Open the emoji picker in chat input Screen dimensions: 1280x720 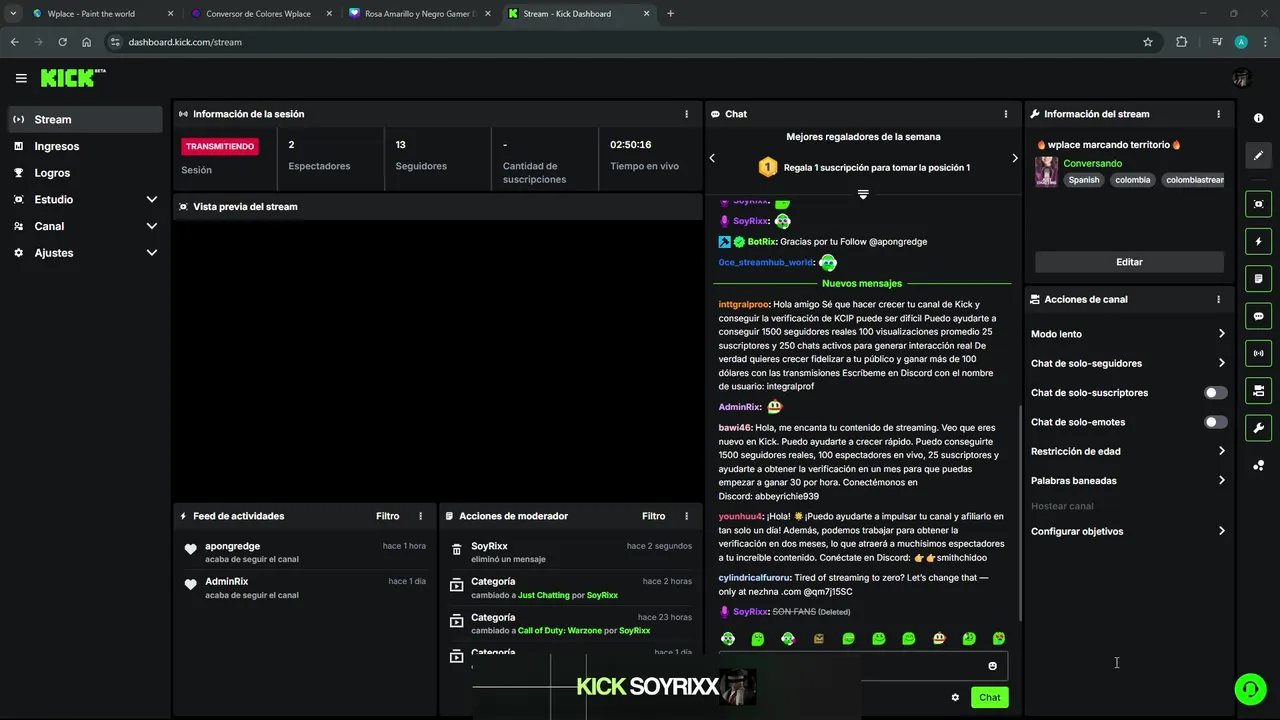(992, 666)
